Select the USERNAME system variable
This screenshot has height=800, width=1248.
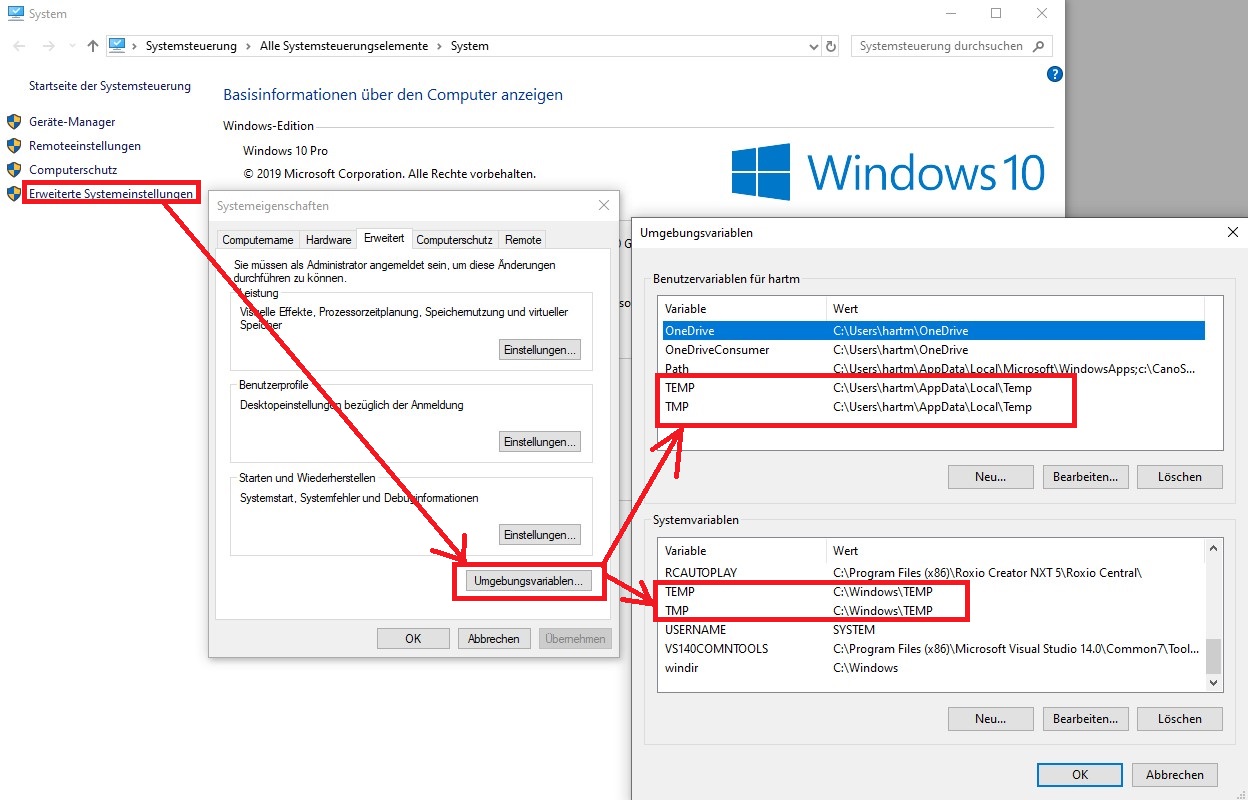click(x=932, y=630)
